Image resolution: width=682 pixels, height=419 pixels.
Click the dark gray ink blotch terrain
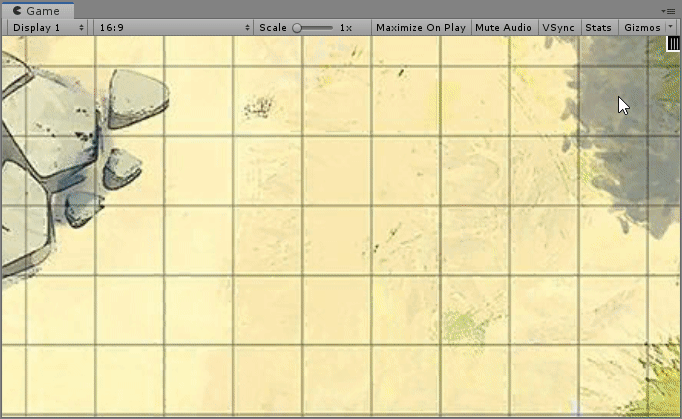[x=622, y=131]
